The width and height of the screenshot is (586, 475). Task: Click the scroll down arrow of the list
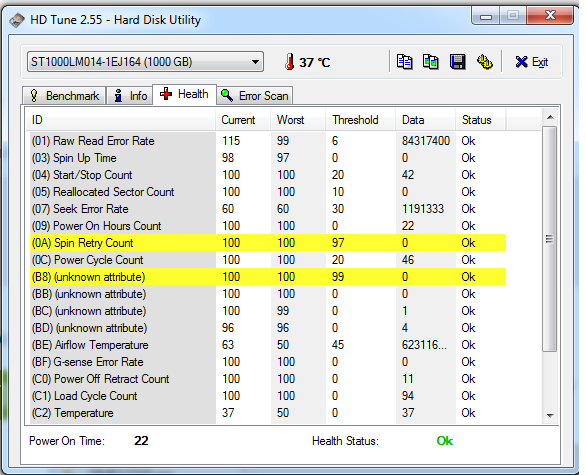point(550,416)
